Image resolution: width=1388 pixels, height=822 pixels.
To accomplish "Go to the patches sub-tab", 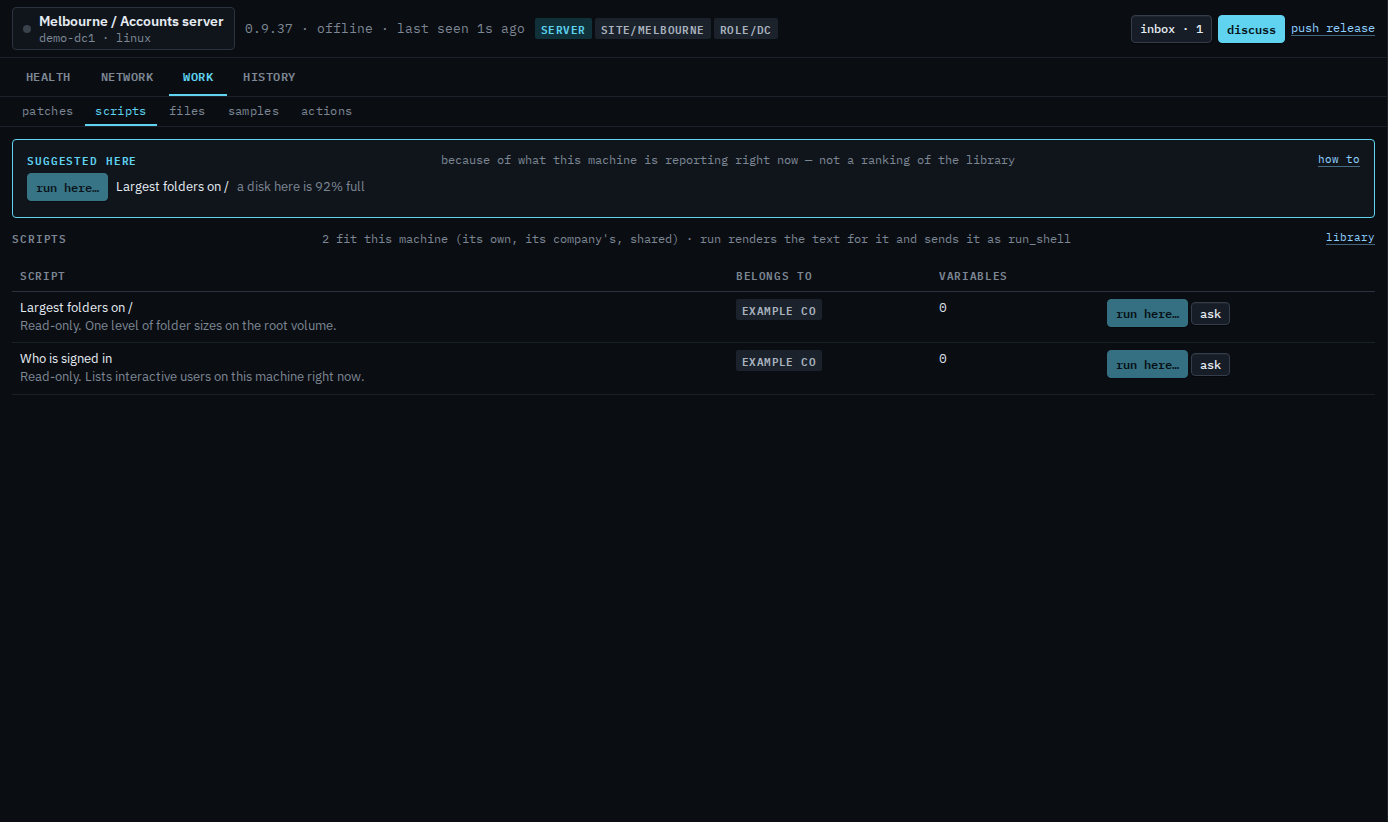I will (x=47, y=111).
